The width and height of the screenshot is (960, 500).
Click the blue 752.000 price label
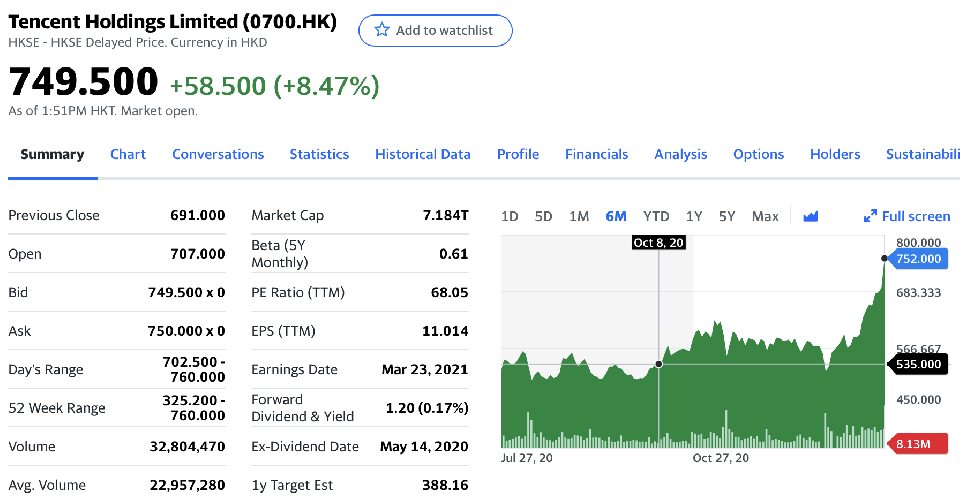[918, 259]
